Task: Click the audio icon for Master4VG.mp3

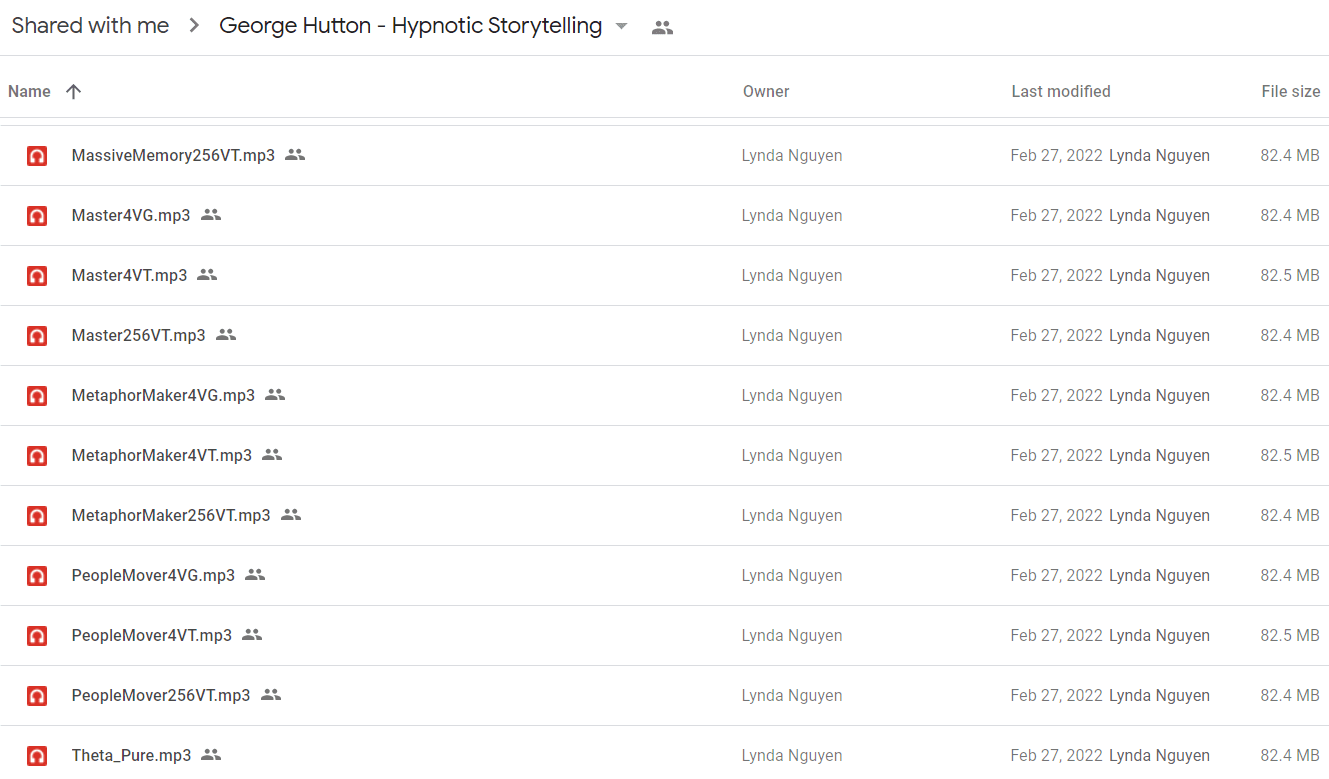Action: click(x=37, y=216)
